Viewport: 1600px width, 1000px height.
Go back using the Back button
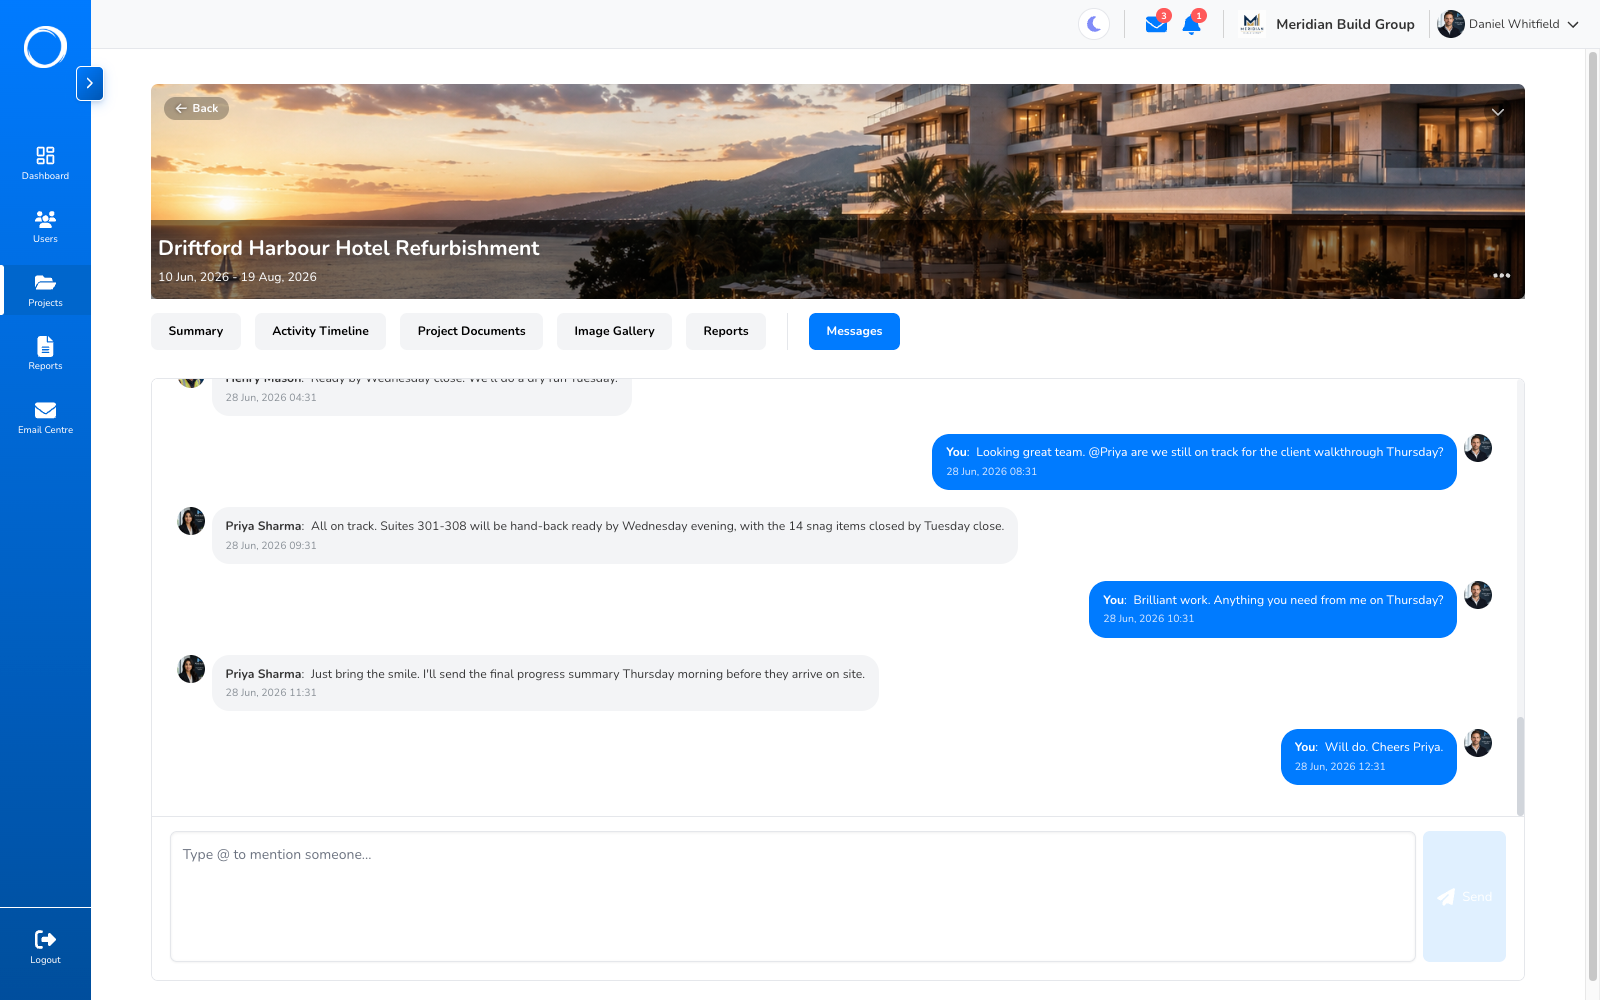pos(196,108)
